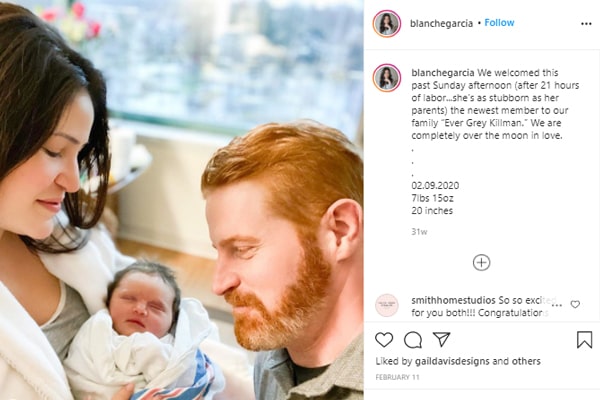Save the post with the bookmark icon
Screen dimensions: 600x400
[x=584, y=340]
